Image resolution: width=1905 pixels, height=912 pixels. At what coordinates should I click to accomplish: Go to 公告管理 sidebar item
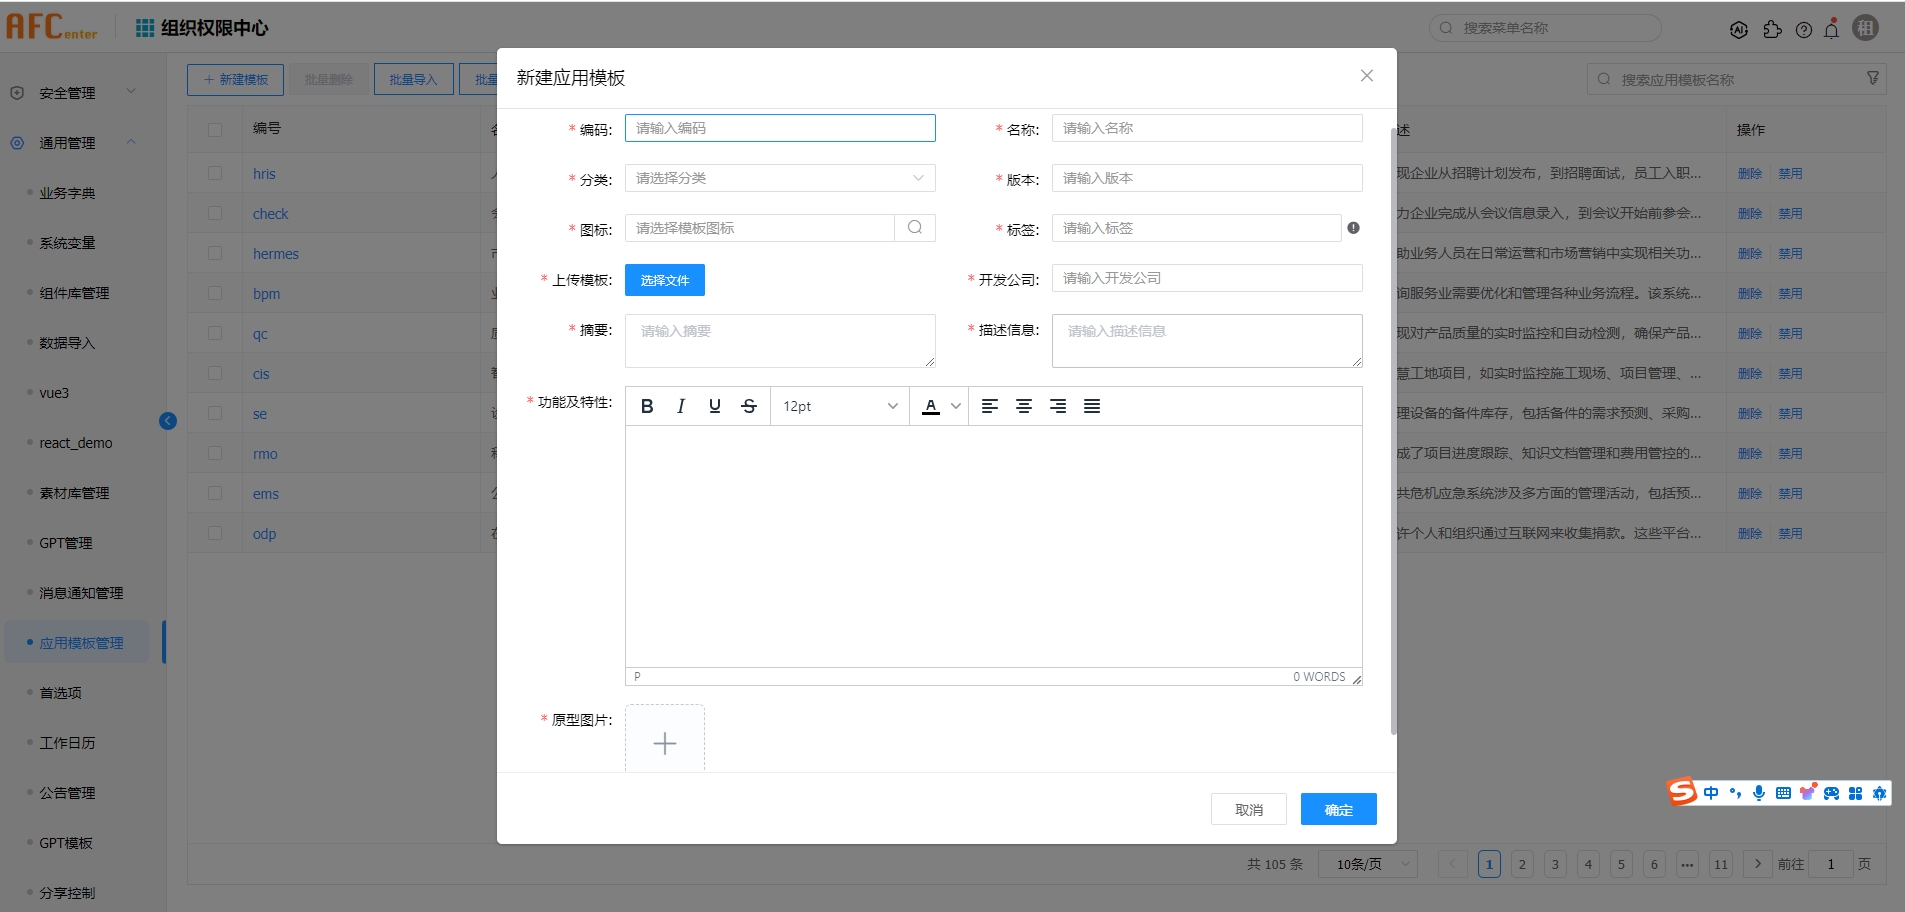point(68,793)
